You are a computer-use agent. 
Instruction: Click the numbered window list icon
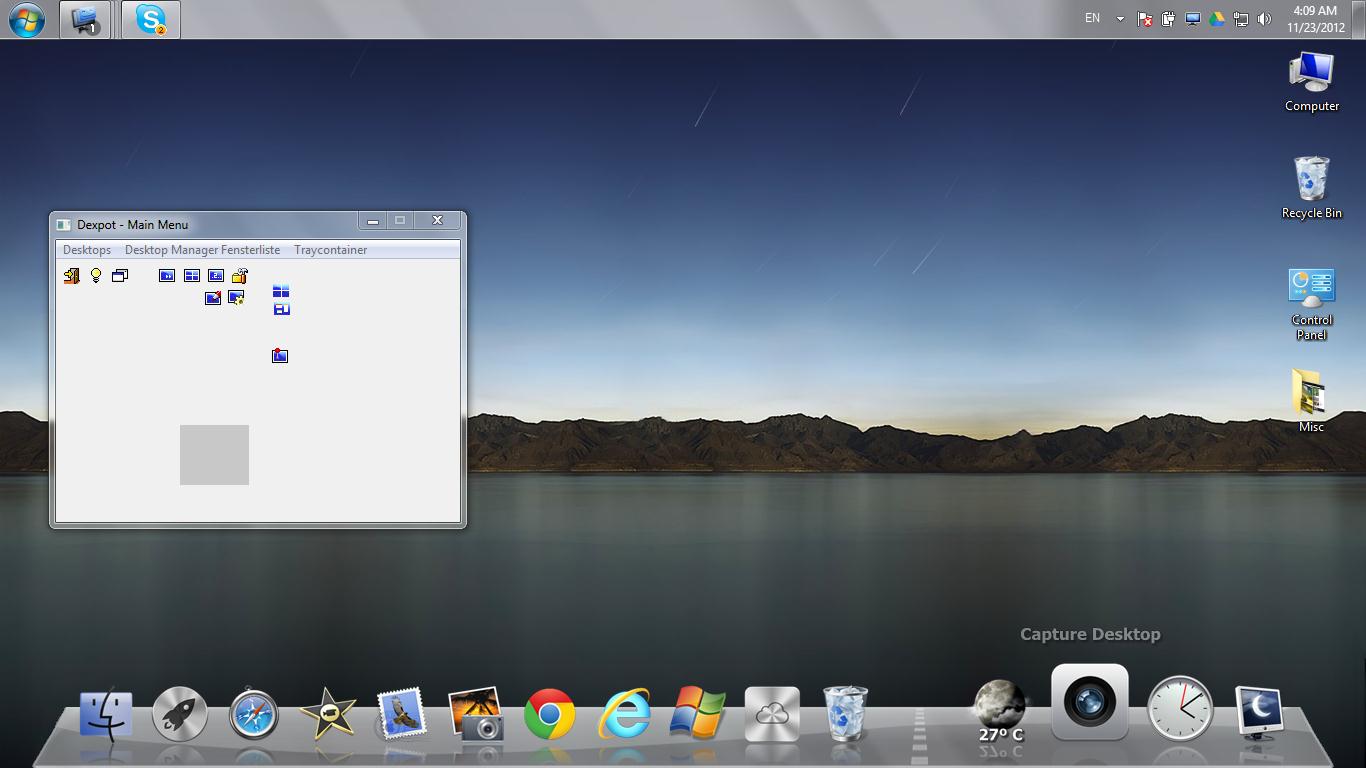[x=216, y=275]
